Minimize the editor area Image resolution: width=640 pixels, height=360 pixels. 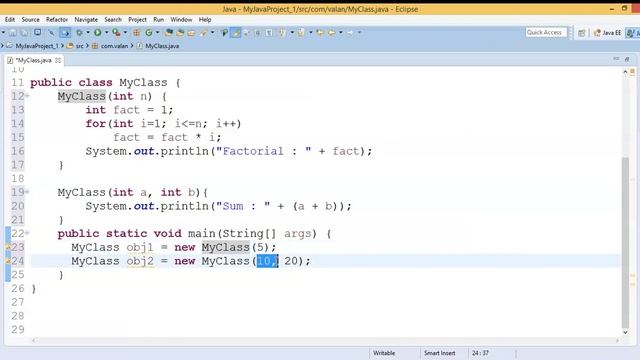(616, 59)
